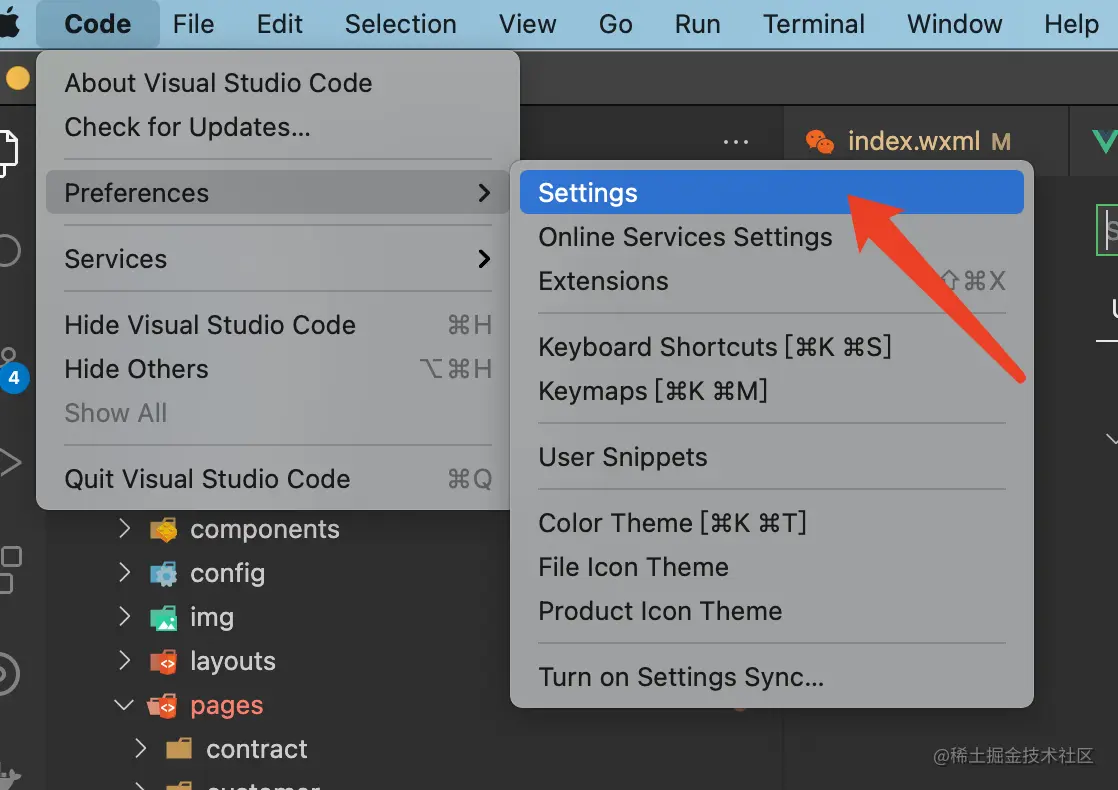
Task: Expand the contract folder chevron
Action: point(140,749)
